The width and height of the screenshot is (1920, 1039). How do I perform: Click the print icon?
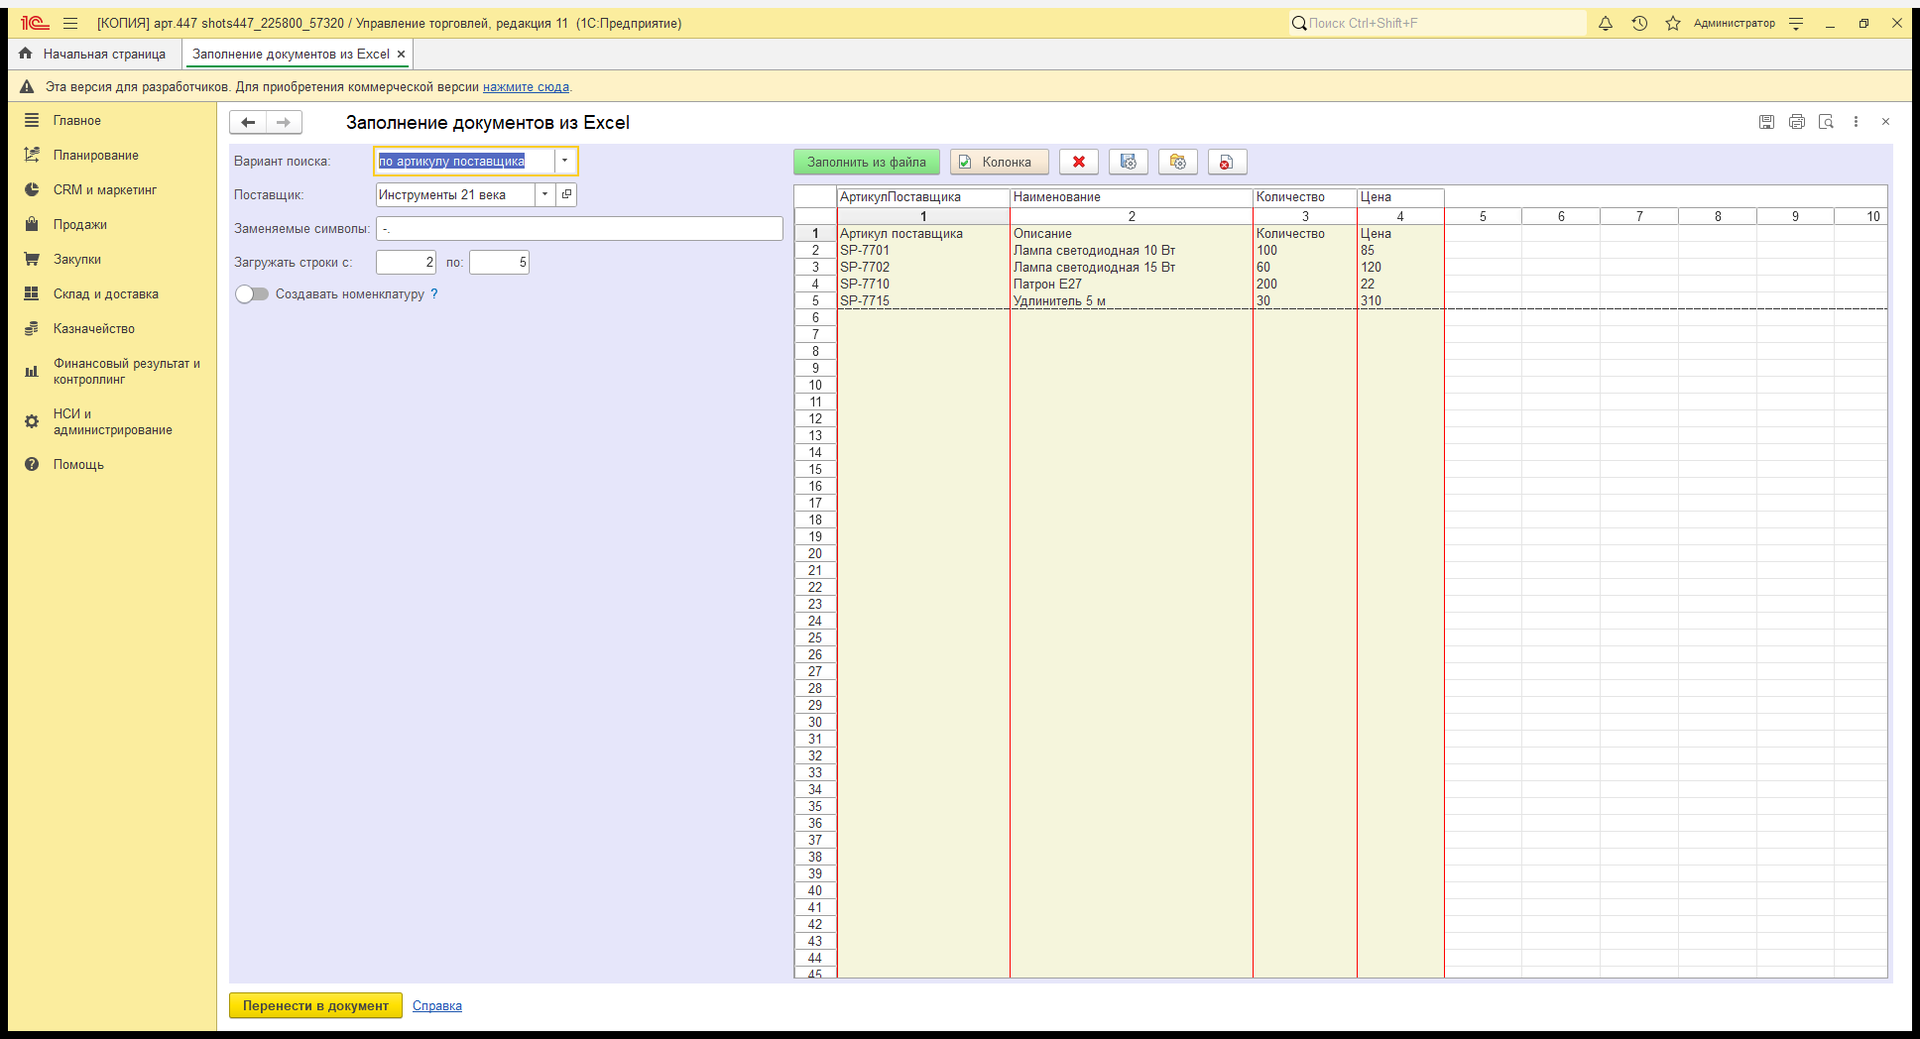(1797, 122)
